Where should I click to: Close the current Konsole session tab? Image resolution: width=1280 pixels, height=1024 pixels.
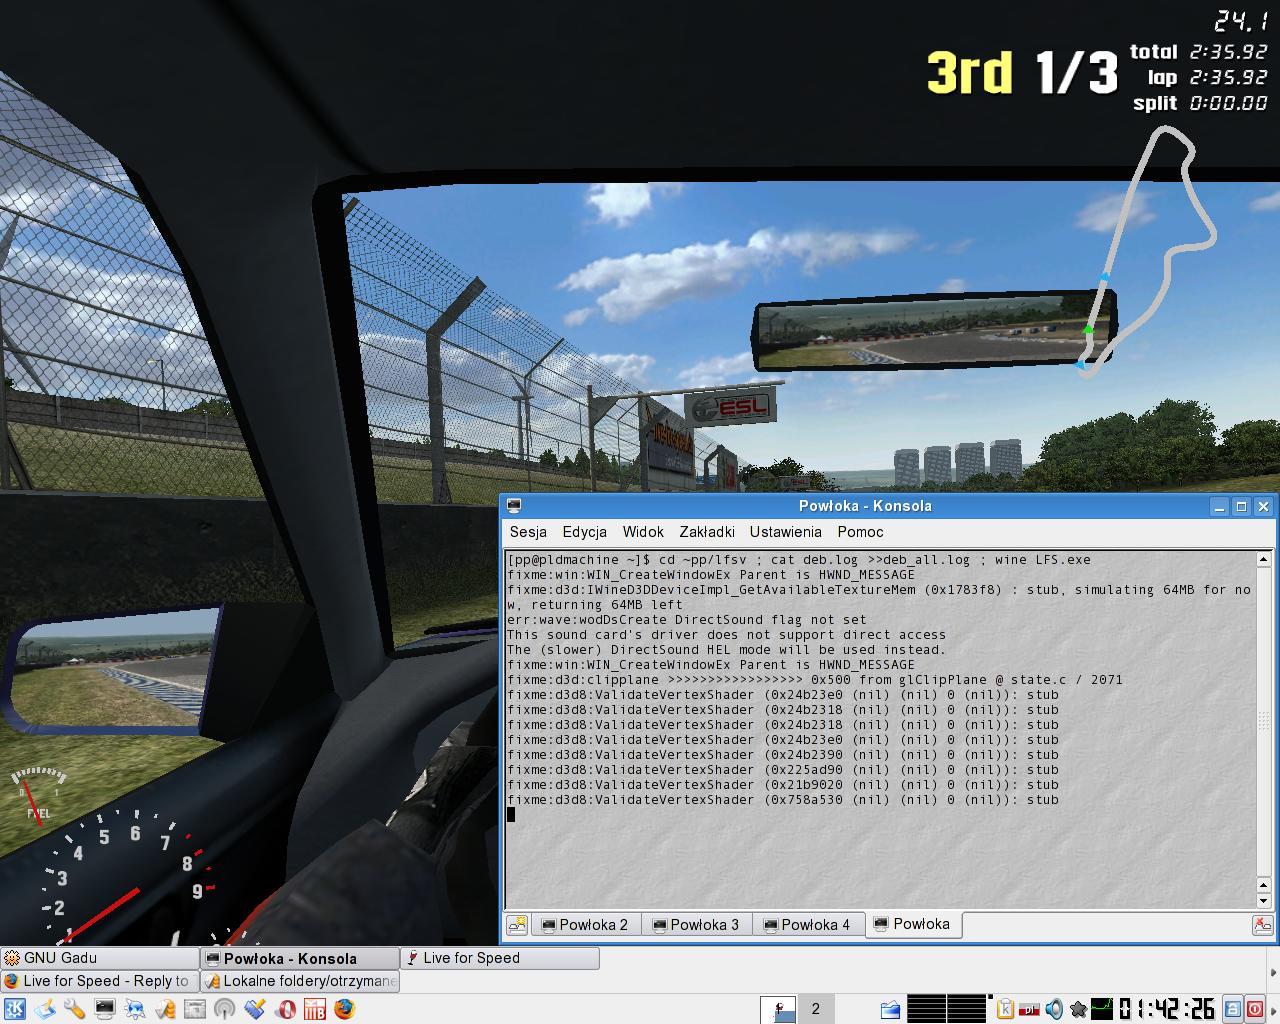coord(1263,925)
